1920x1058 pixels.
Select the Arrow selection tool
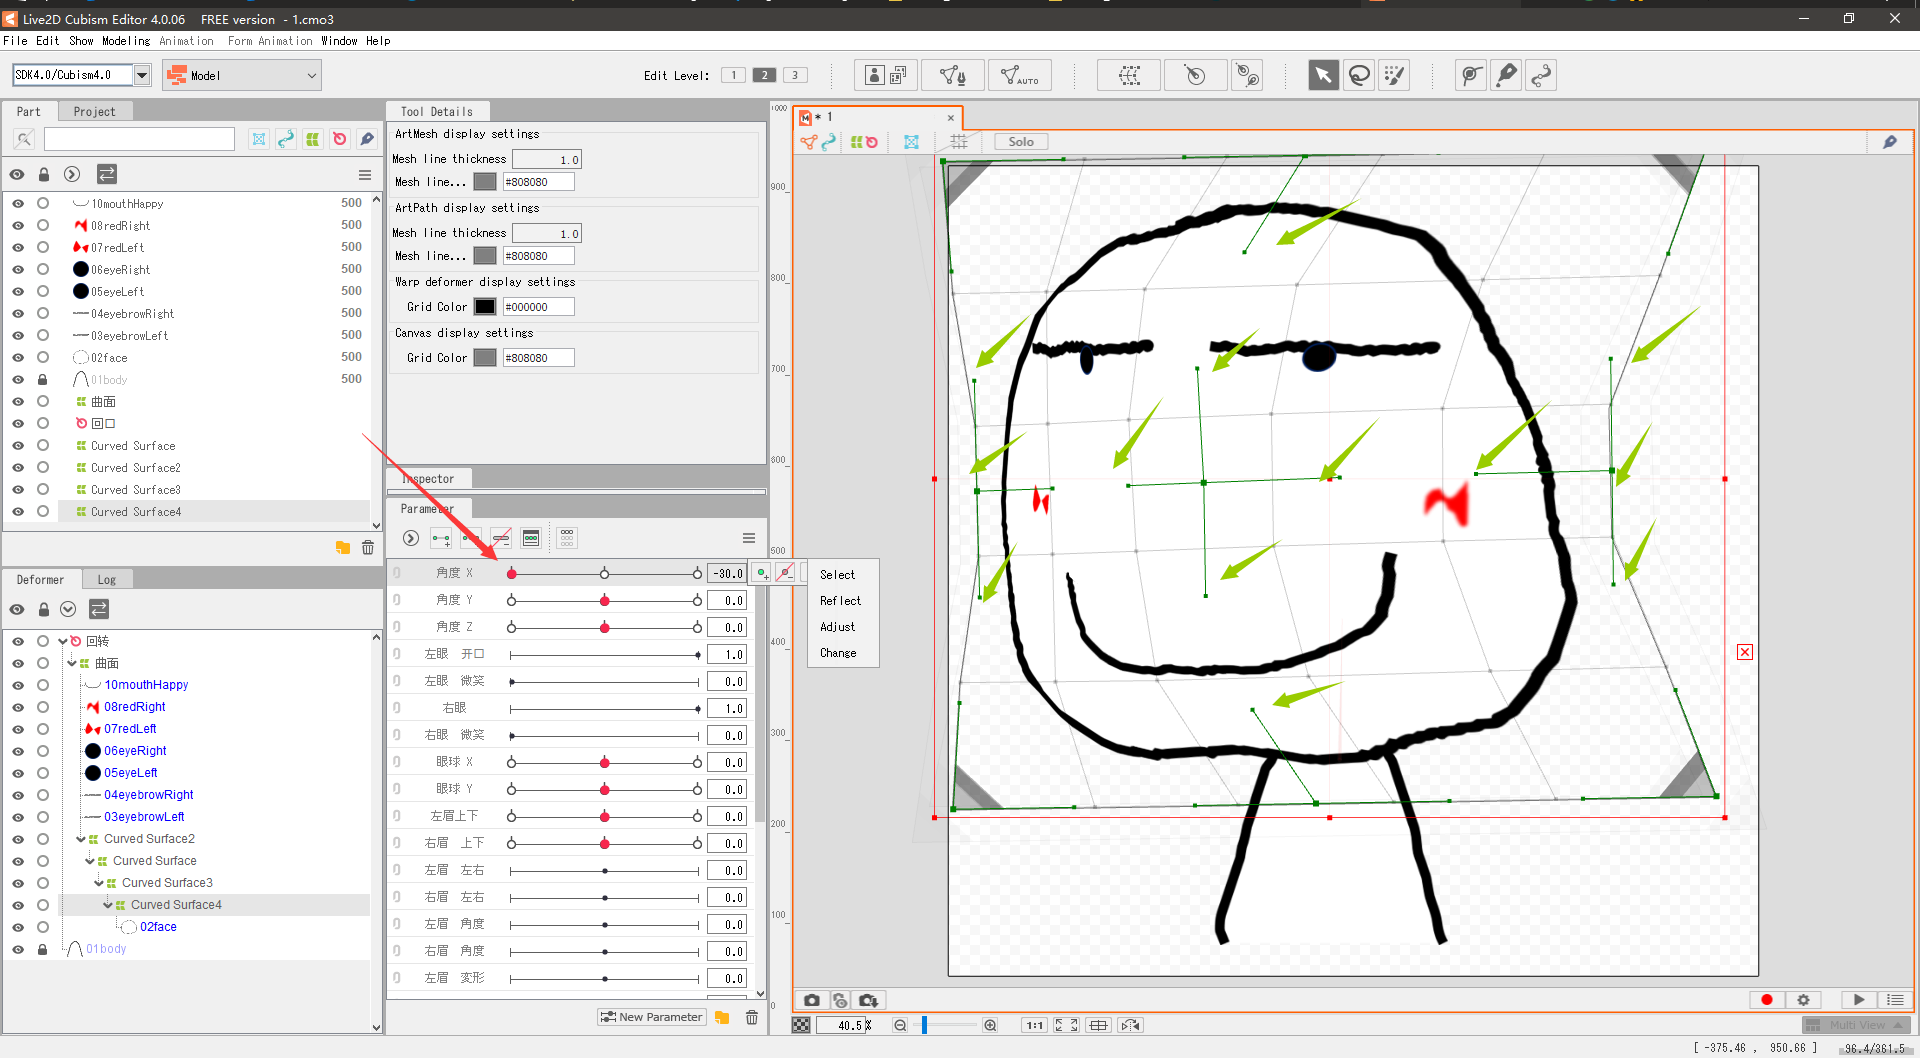click(1323, 75)
